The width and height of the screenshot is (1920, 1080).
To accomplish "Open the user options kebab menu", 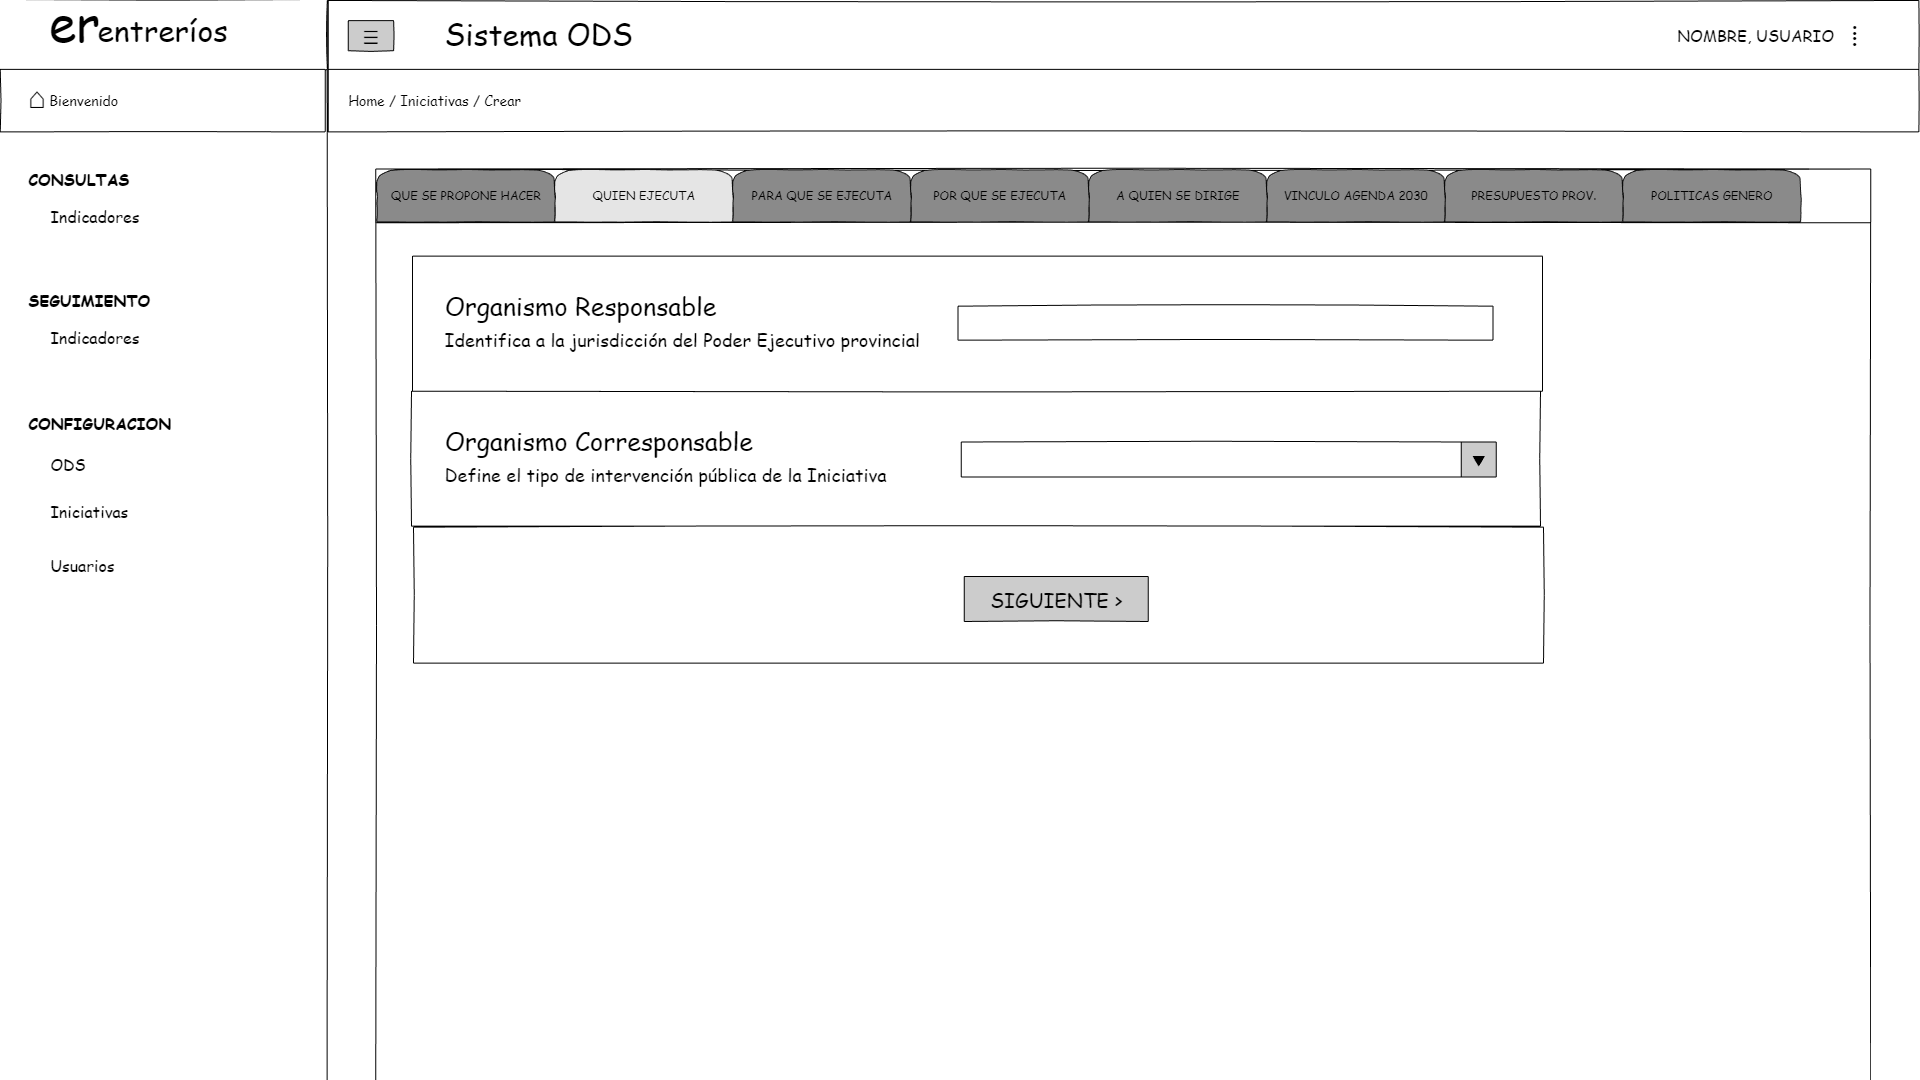I will click(x=1854, y=36).
